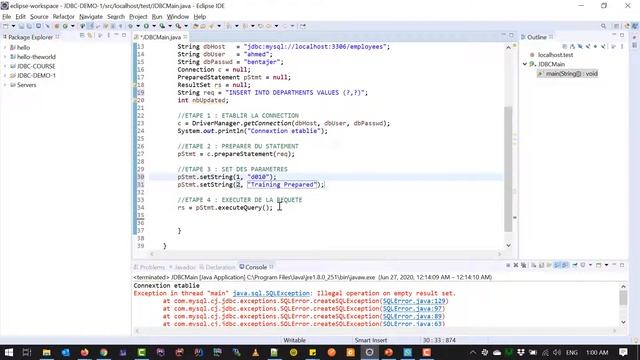Click SQLError.java:129 stack trace link
The width and height of the screenshot is (640, 360).
413,301
